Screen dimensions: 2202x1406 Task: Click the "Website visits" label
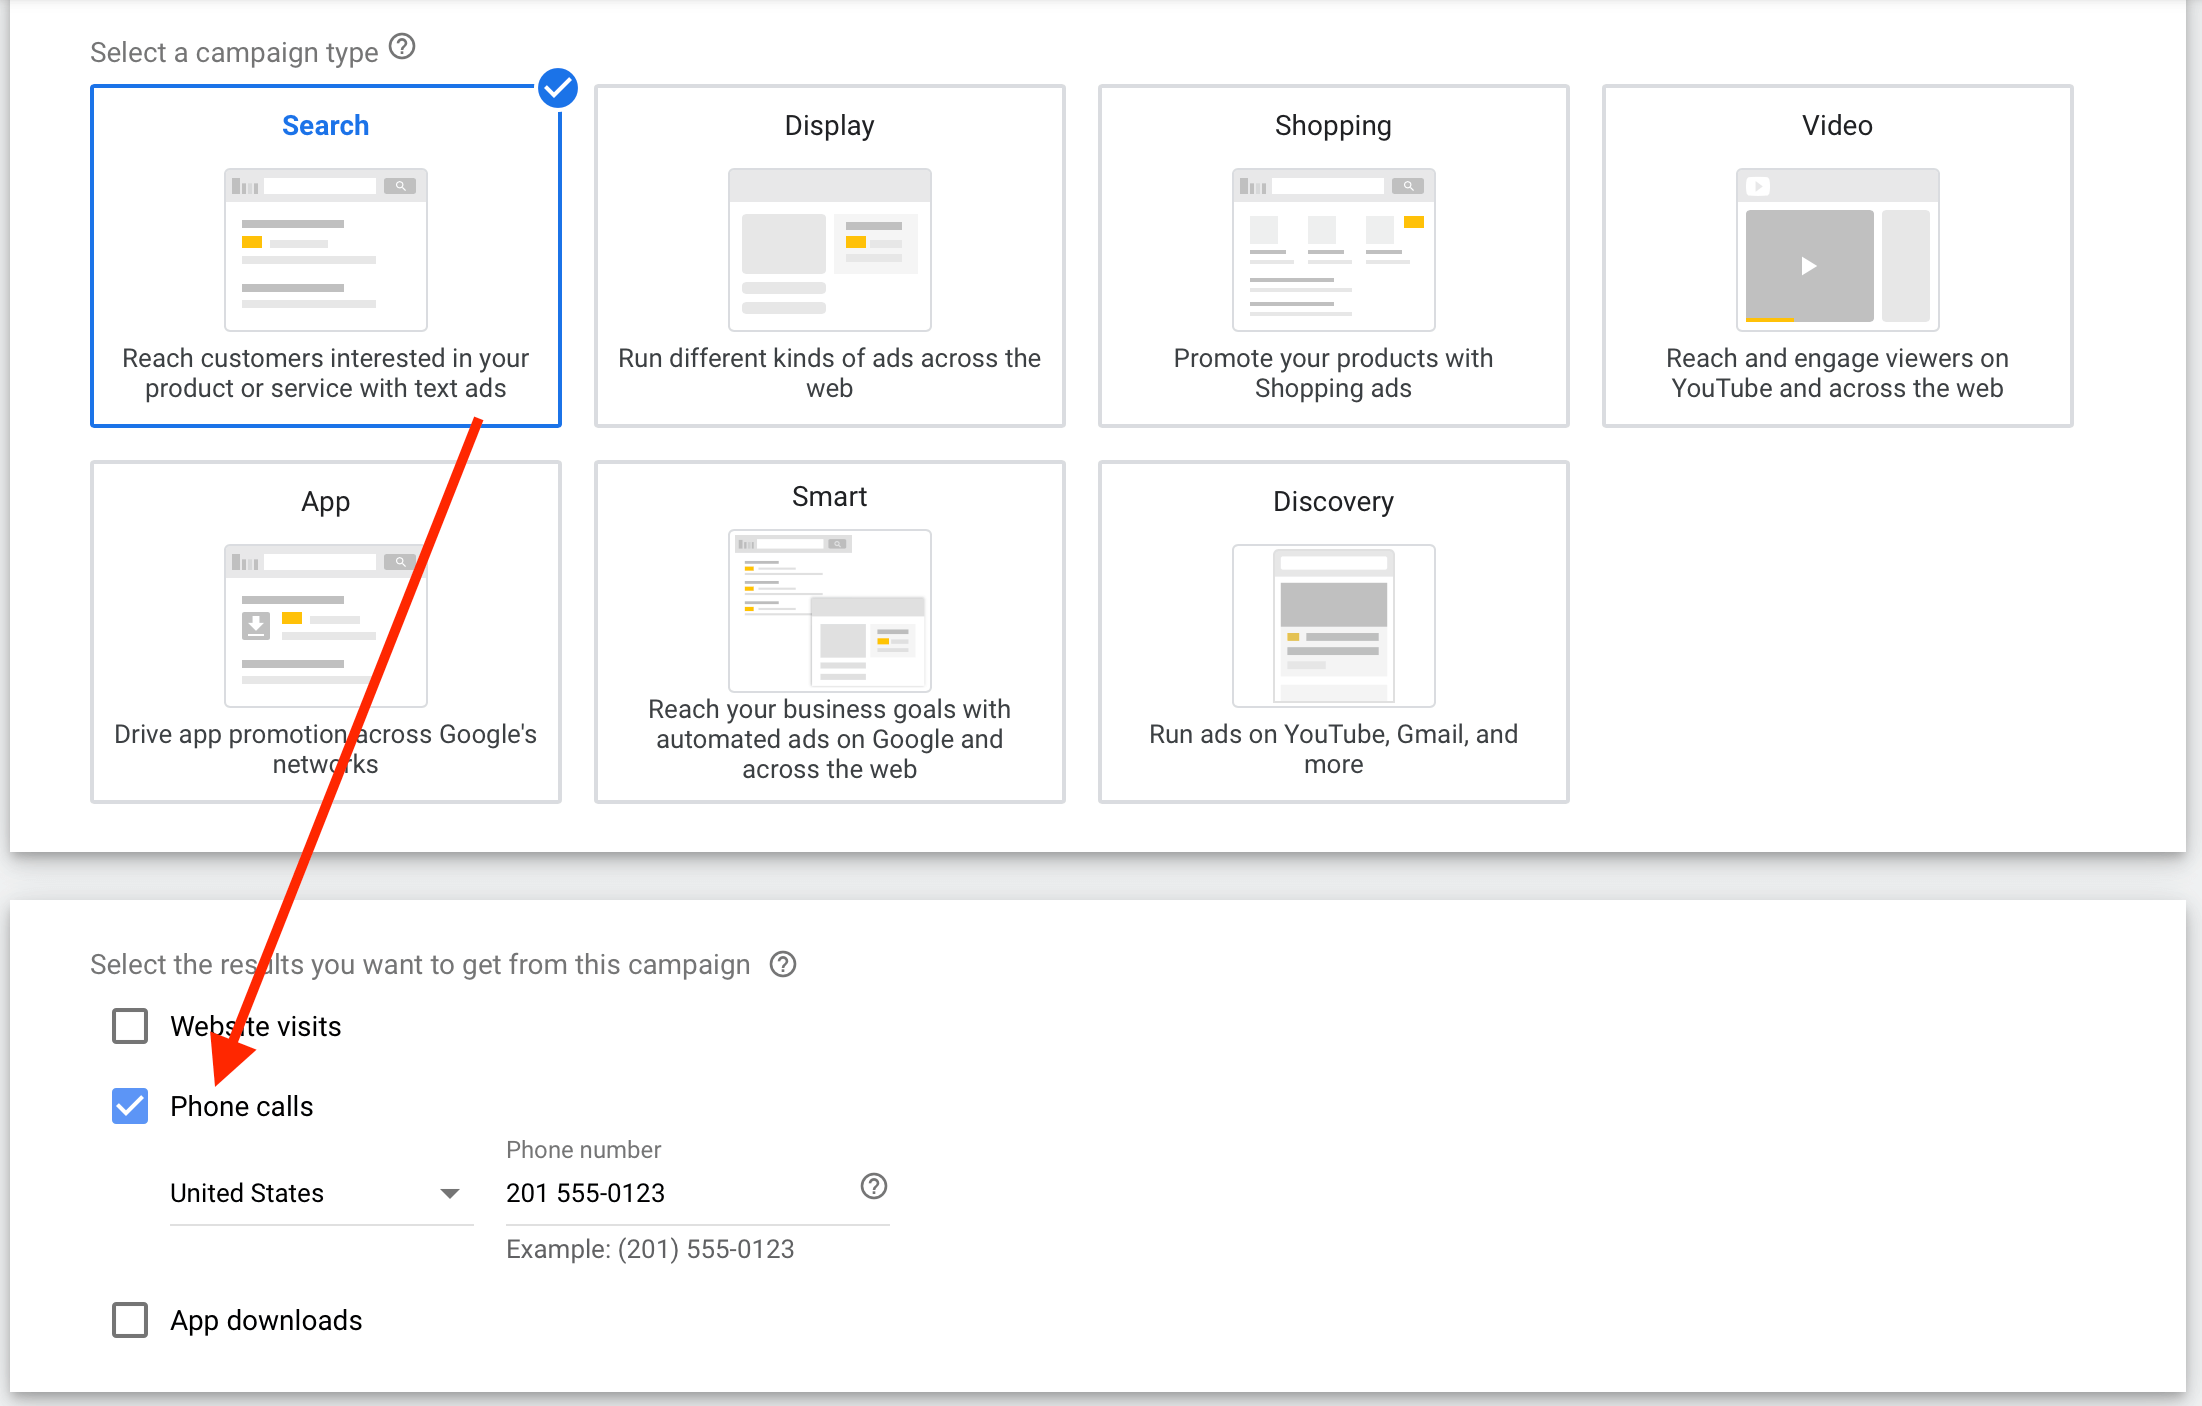[256, 1027]
